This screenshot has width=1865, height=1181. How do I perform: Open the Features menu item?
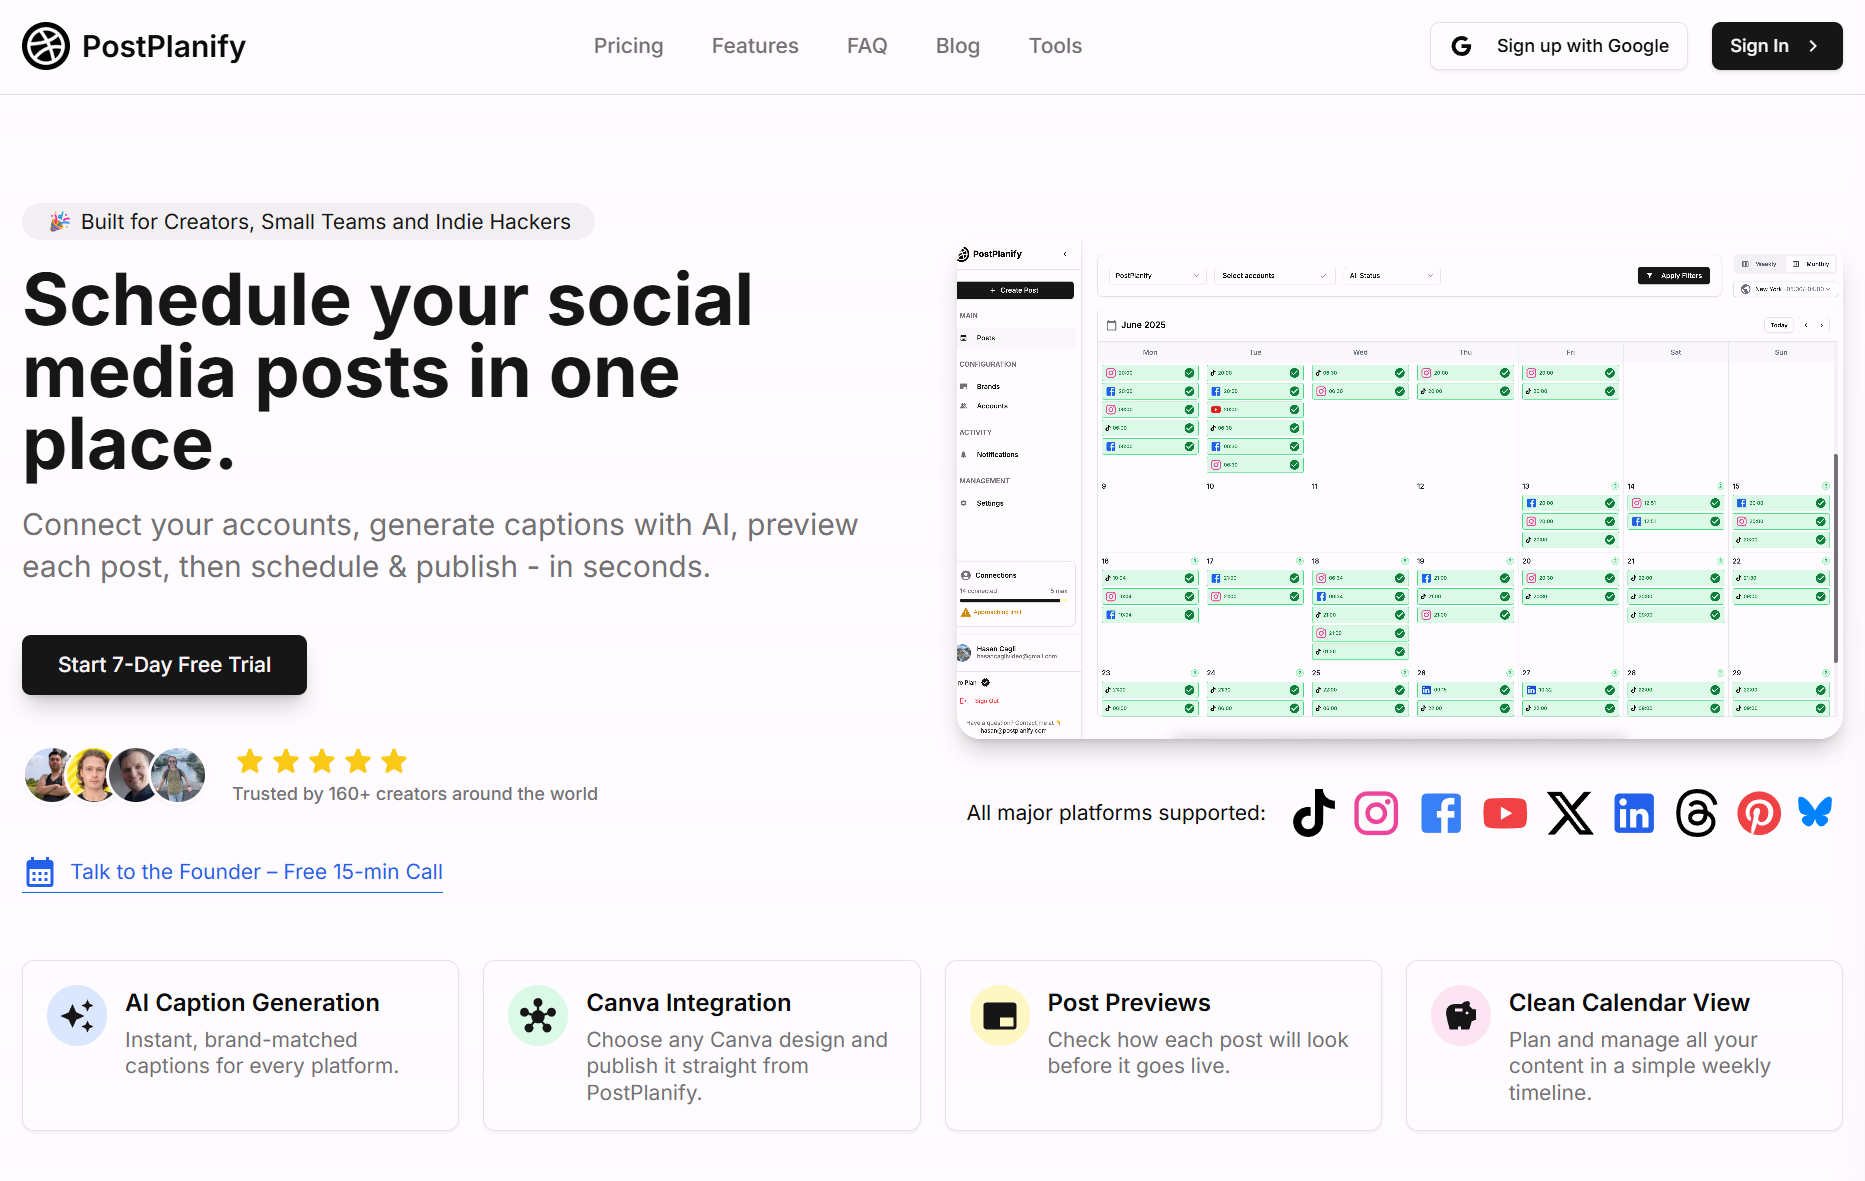[755, 46]
